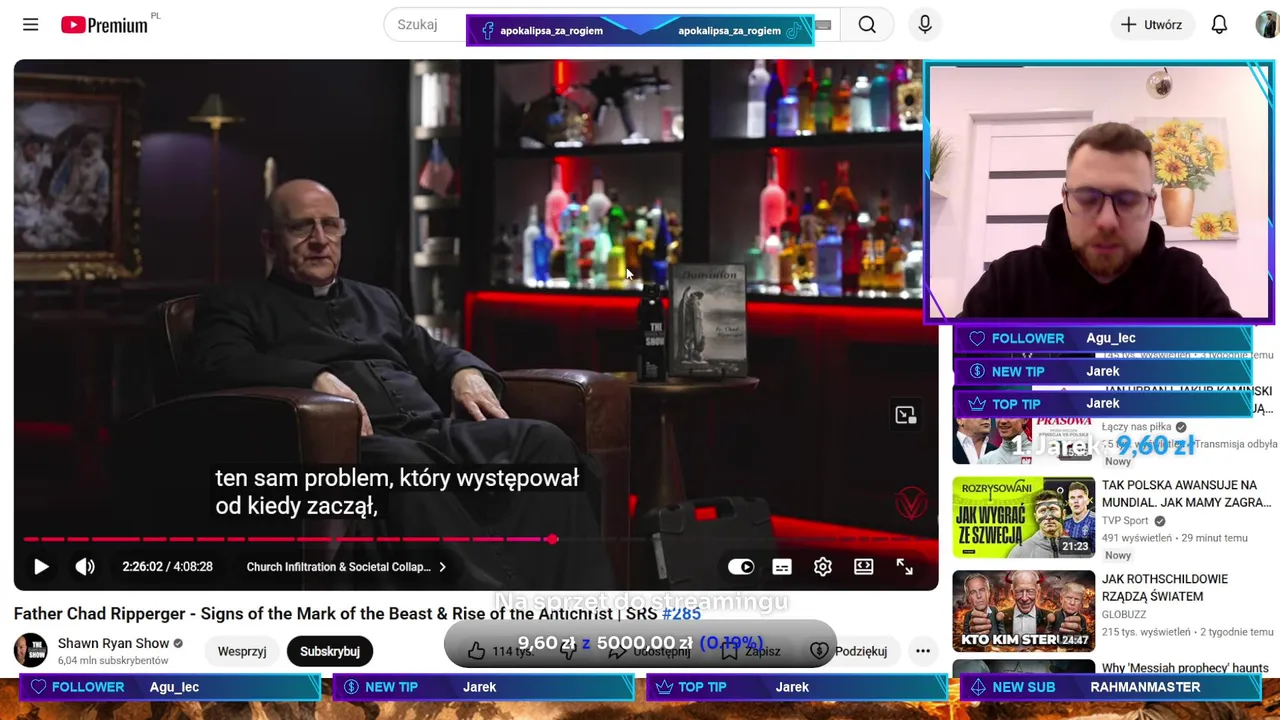This screenshot has width=1280, height=720.
Task: Start voice search with microphone icon
Action: (925, 25)
